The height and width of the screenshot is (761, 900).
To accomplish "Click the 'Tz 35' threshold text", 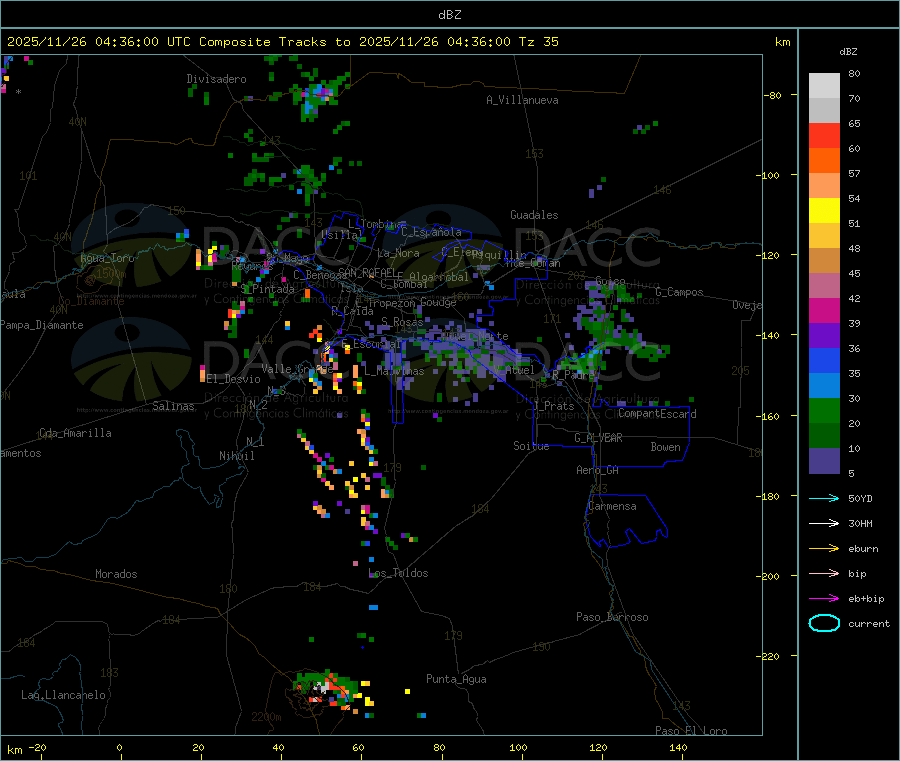I will coord(538,42).
